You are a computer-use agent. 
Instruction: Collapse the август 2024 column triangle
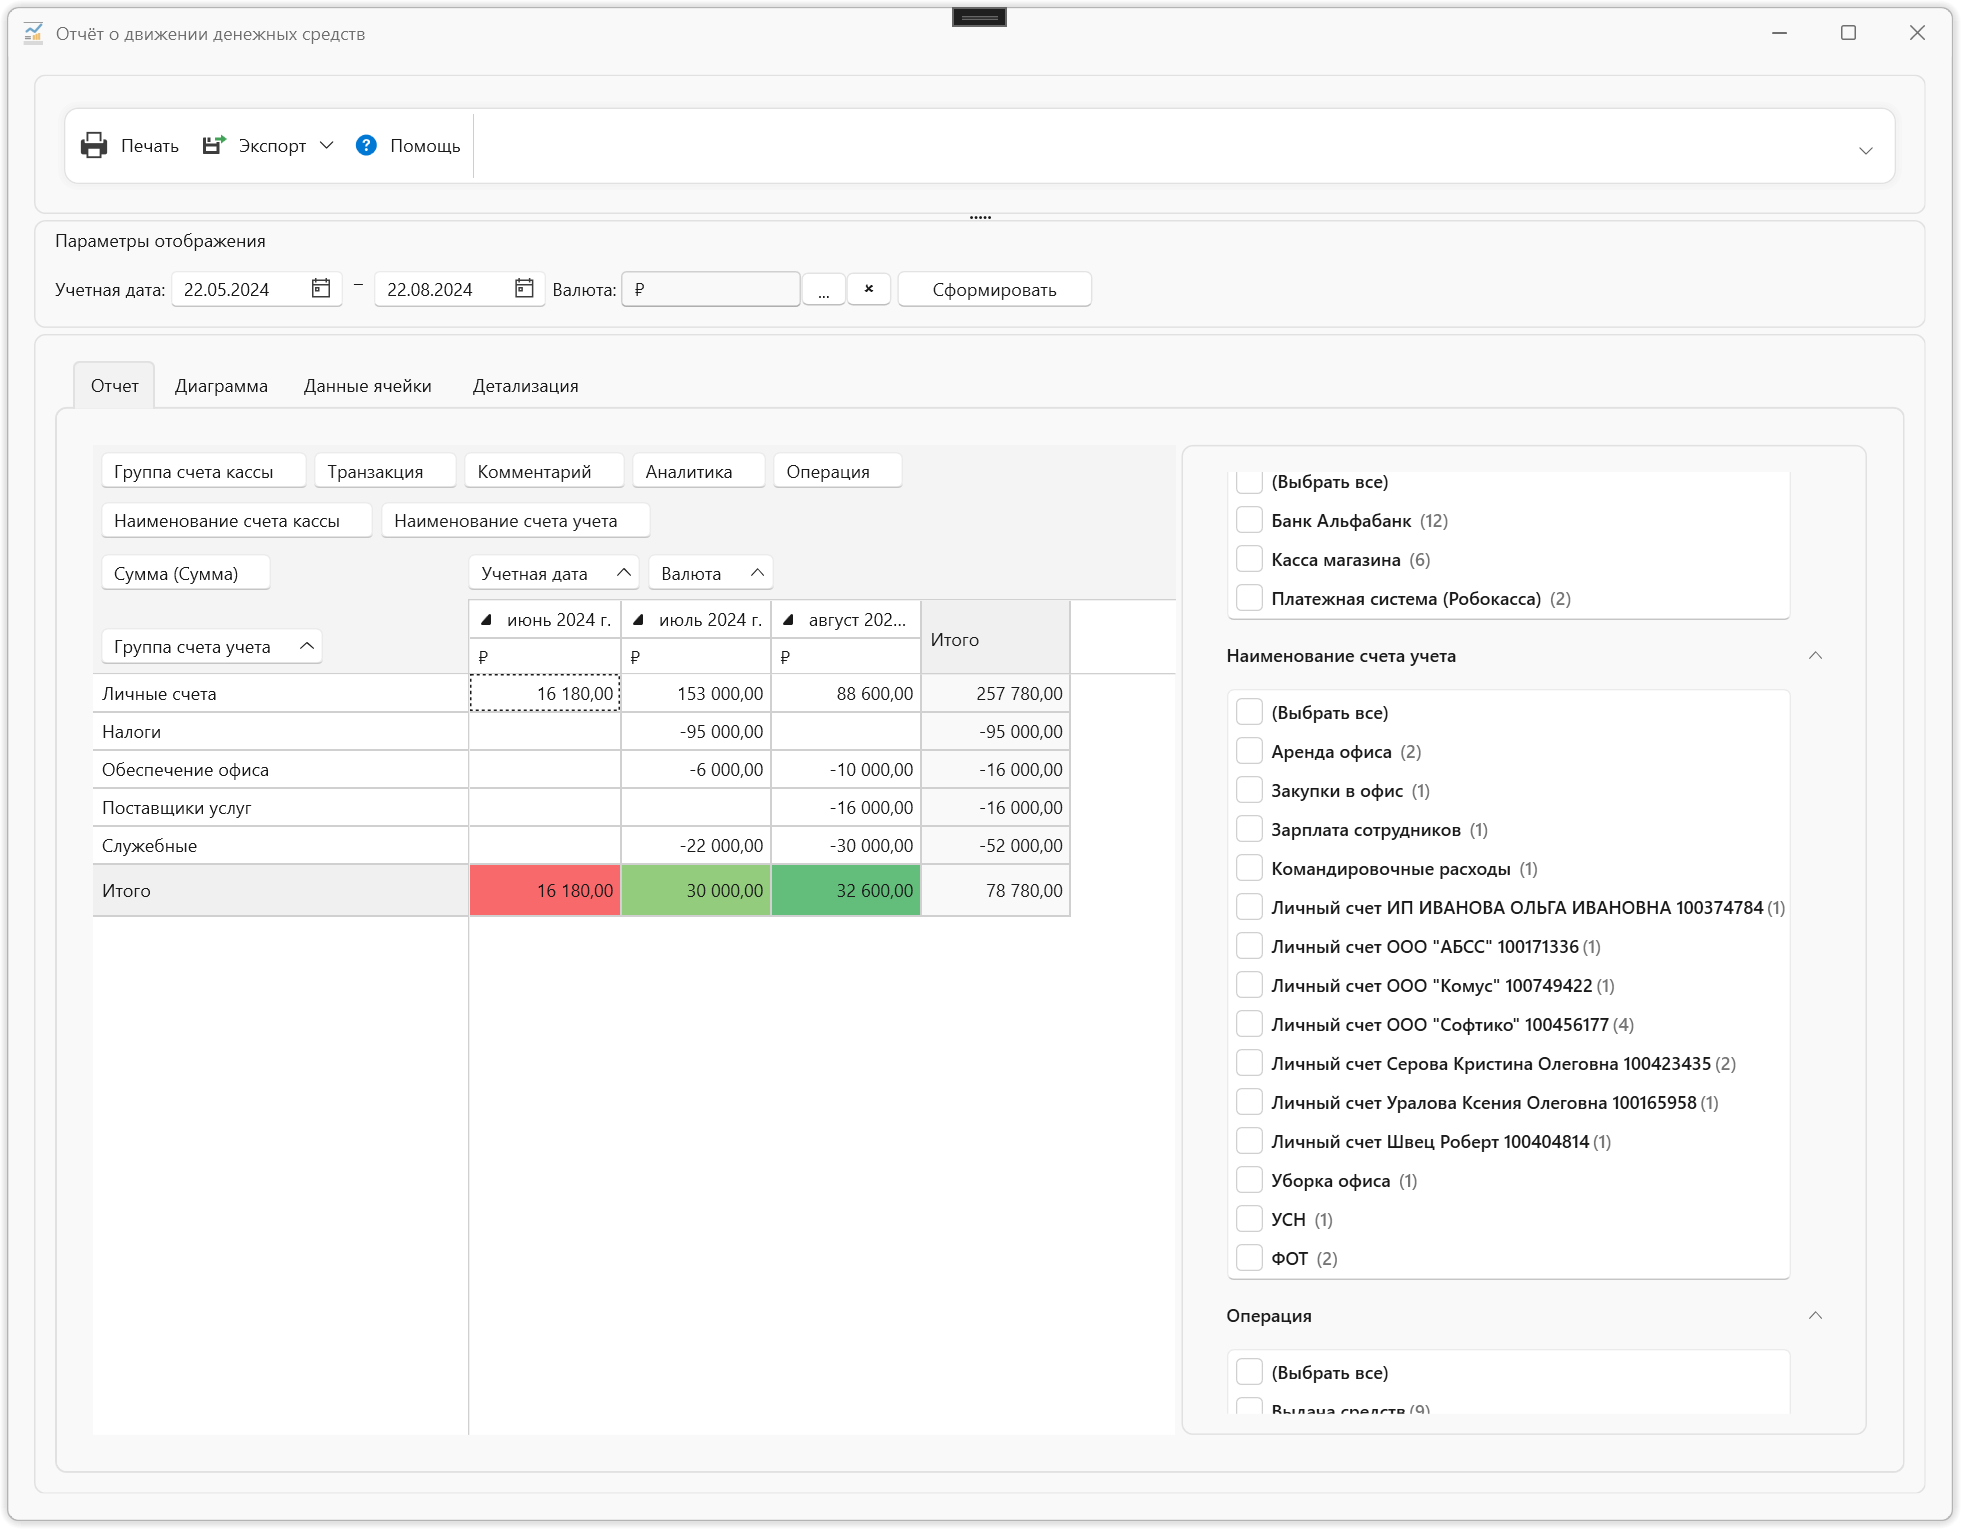788,620
